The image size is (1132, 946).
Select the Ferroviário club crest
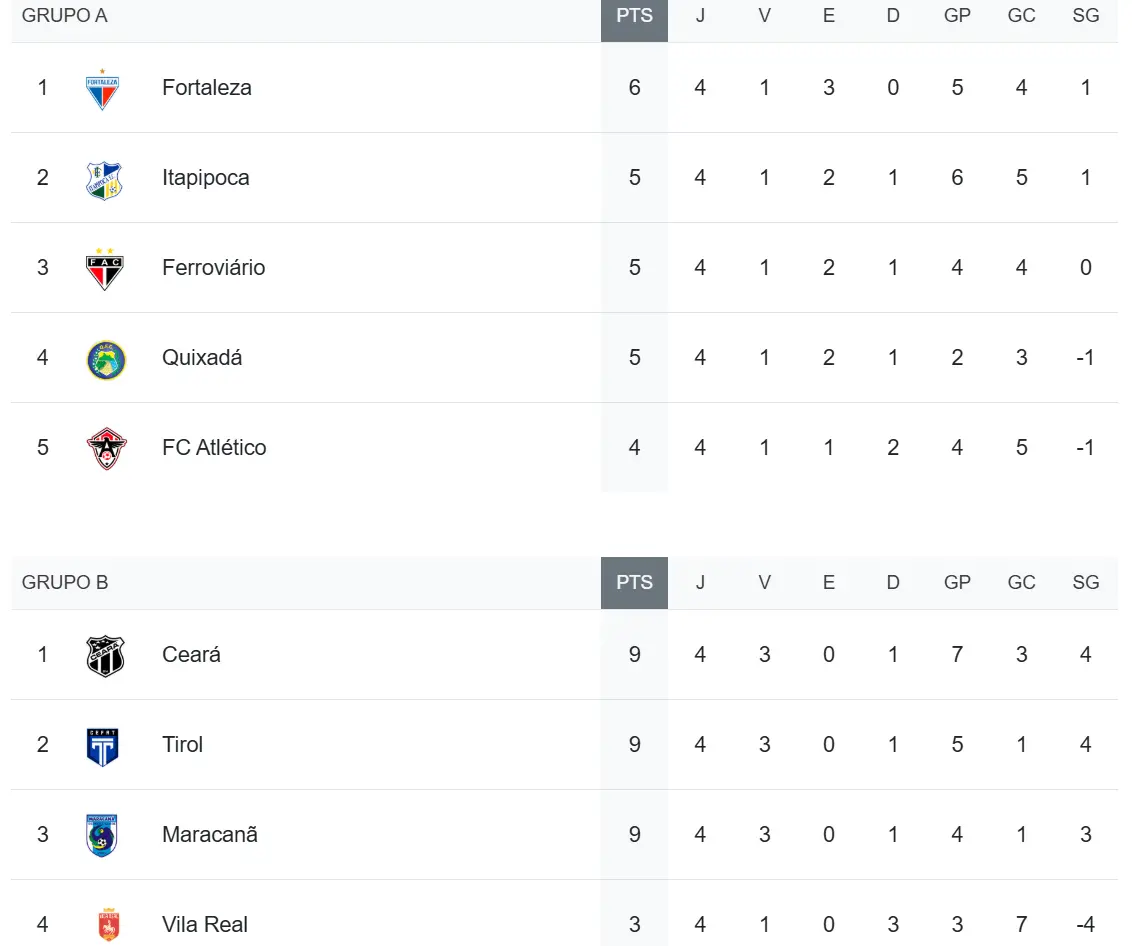coord(103,268)
